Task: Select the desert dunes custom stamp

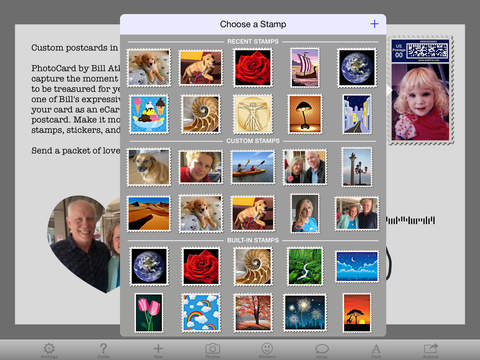Action: coord(149,213)
